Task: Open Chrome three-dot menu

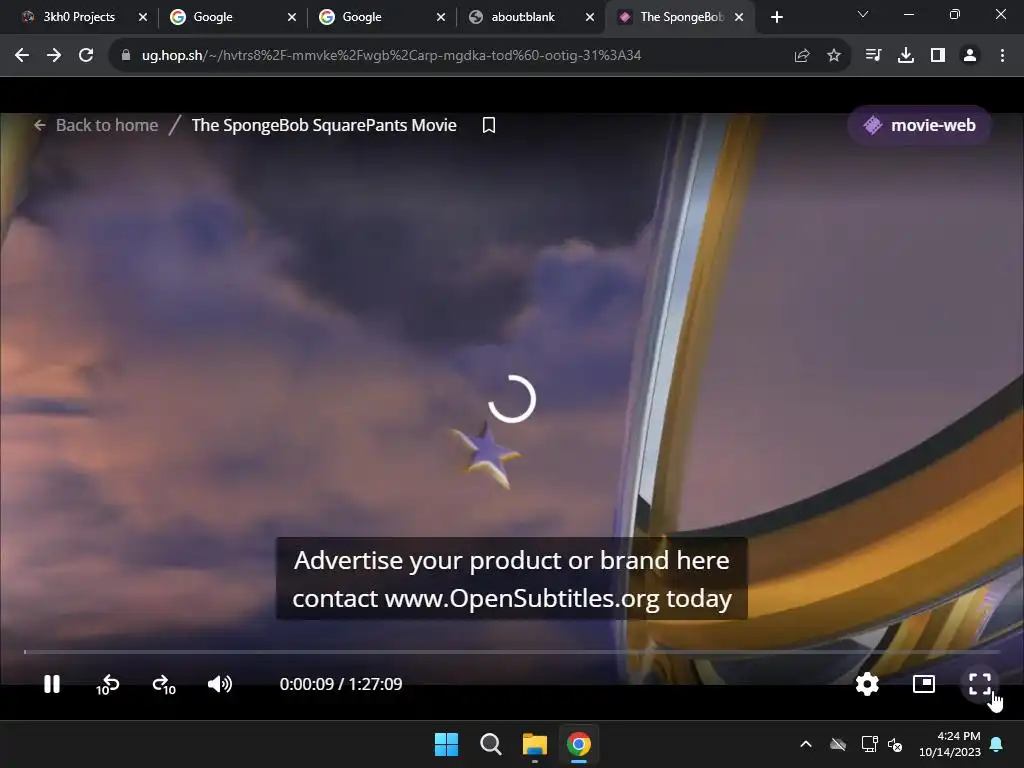Action: 1002,55
